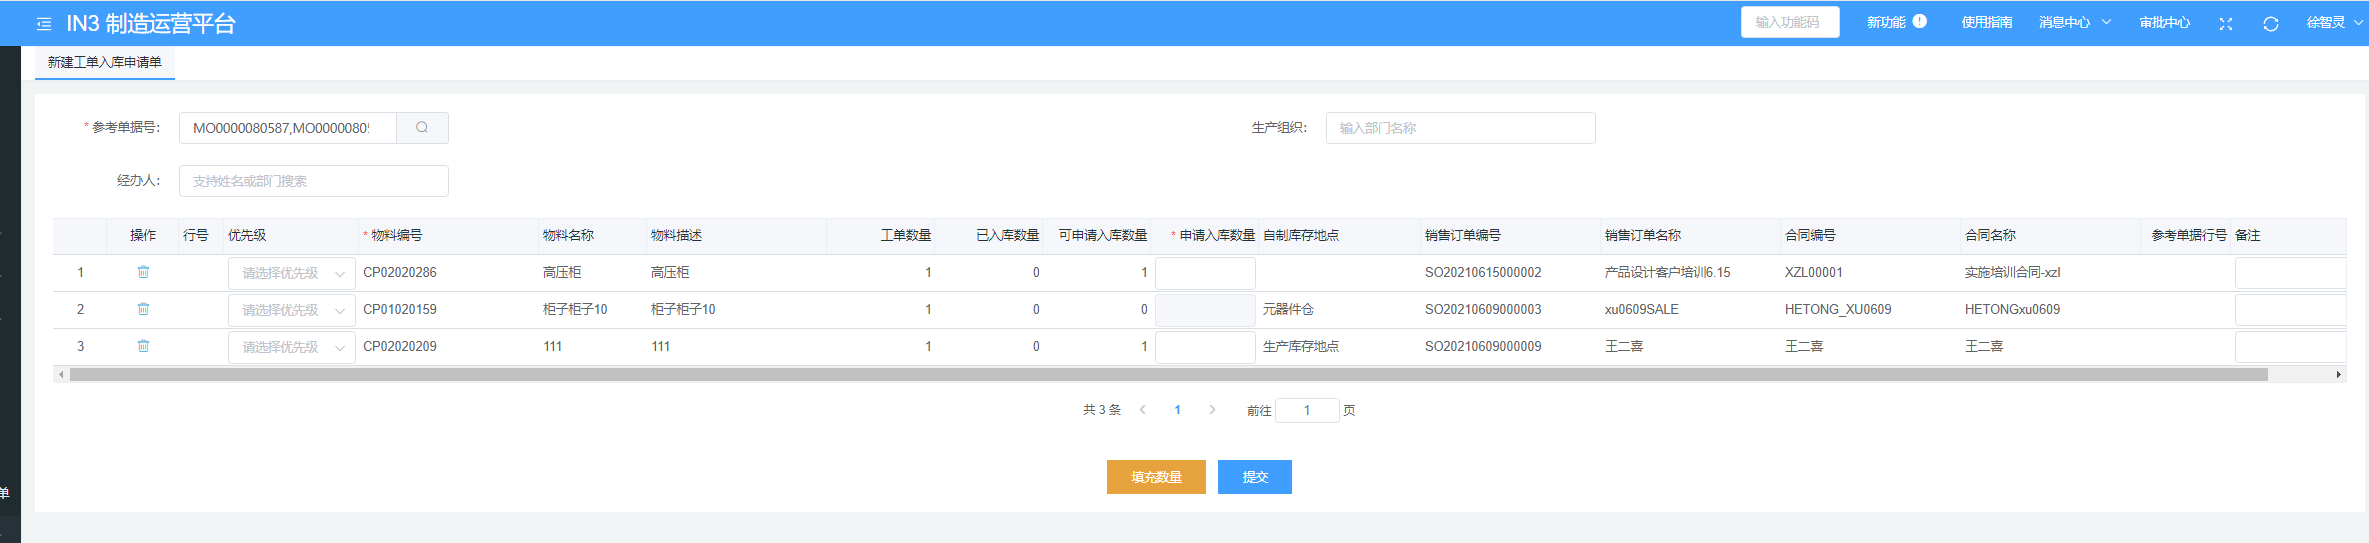Click the horizontal table scrollbar
Viewport: 2369px width, 543px height.
click(1168, 375)
